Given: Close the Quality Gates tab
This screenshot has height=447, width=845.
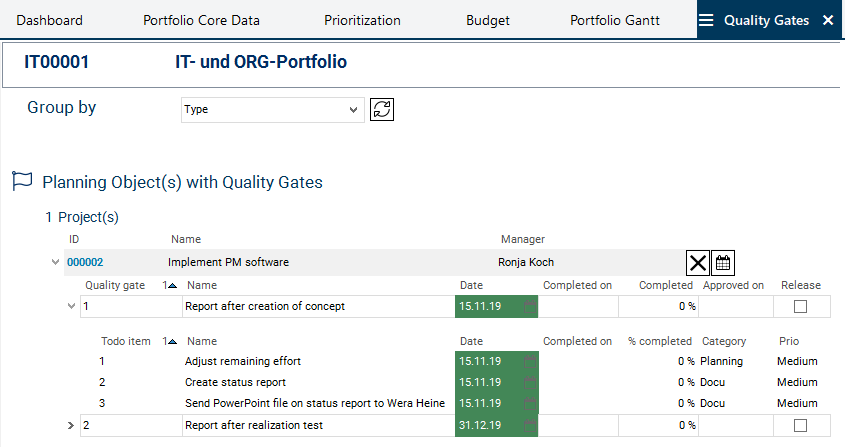Looking at the screenshot, I should point(827,20).
